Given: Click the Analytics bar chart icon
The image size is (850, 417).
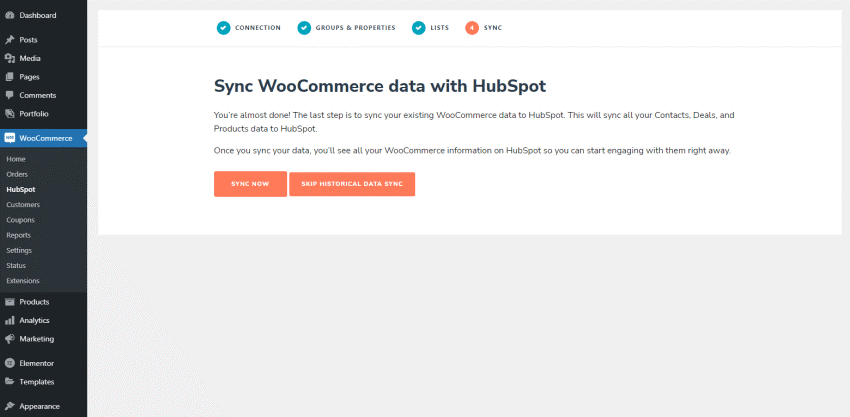Looking at the screenshot, I should 9,321.
